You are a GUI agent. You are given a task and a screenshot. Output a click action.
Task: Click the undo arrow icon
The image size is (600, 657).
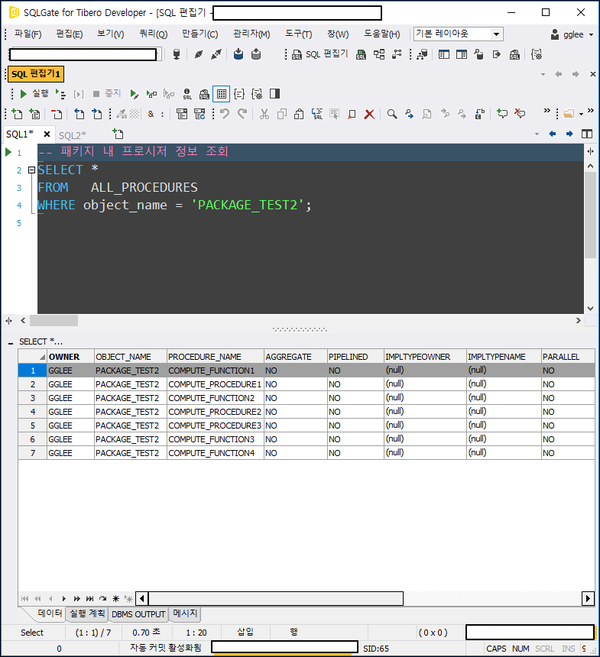(x=225, y=114)
